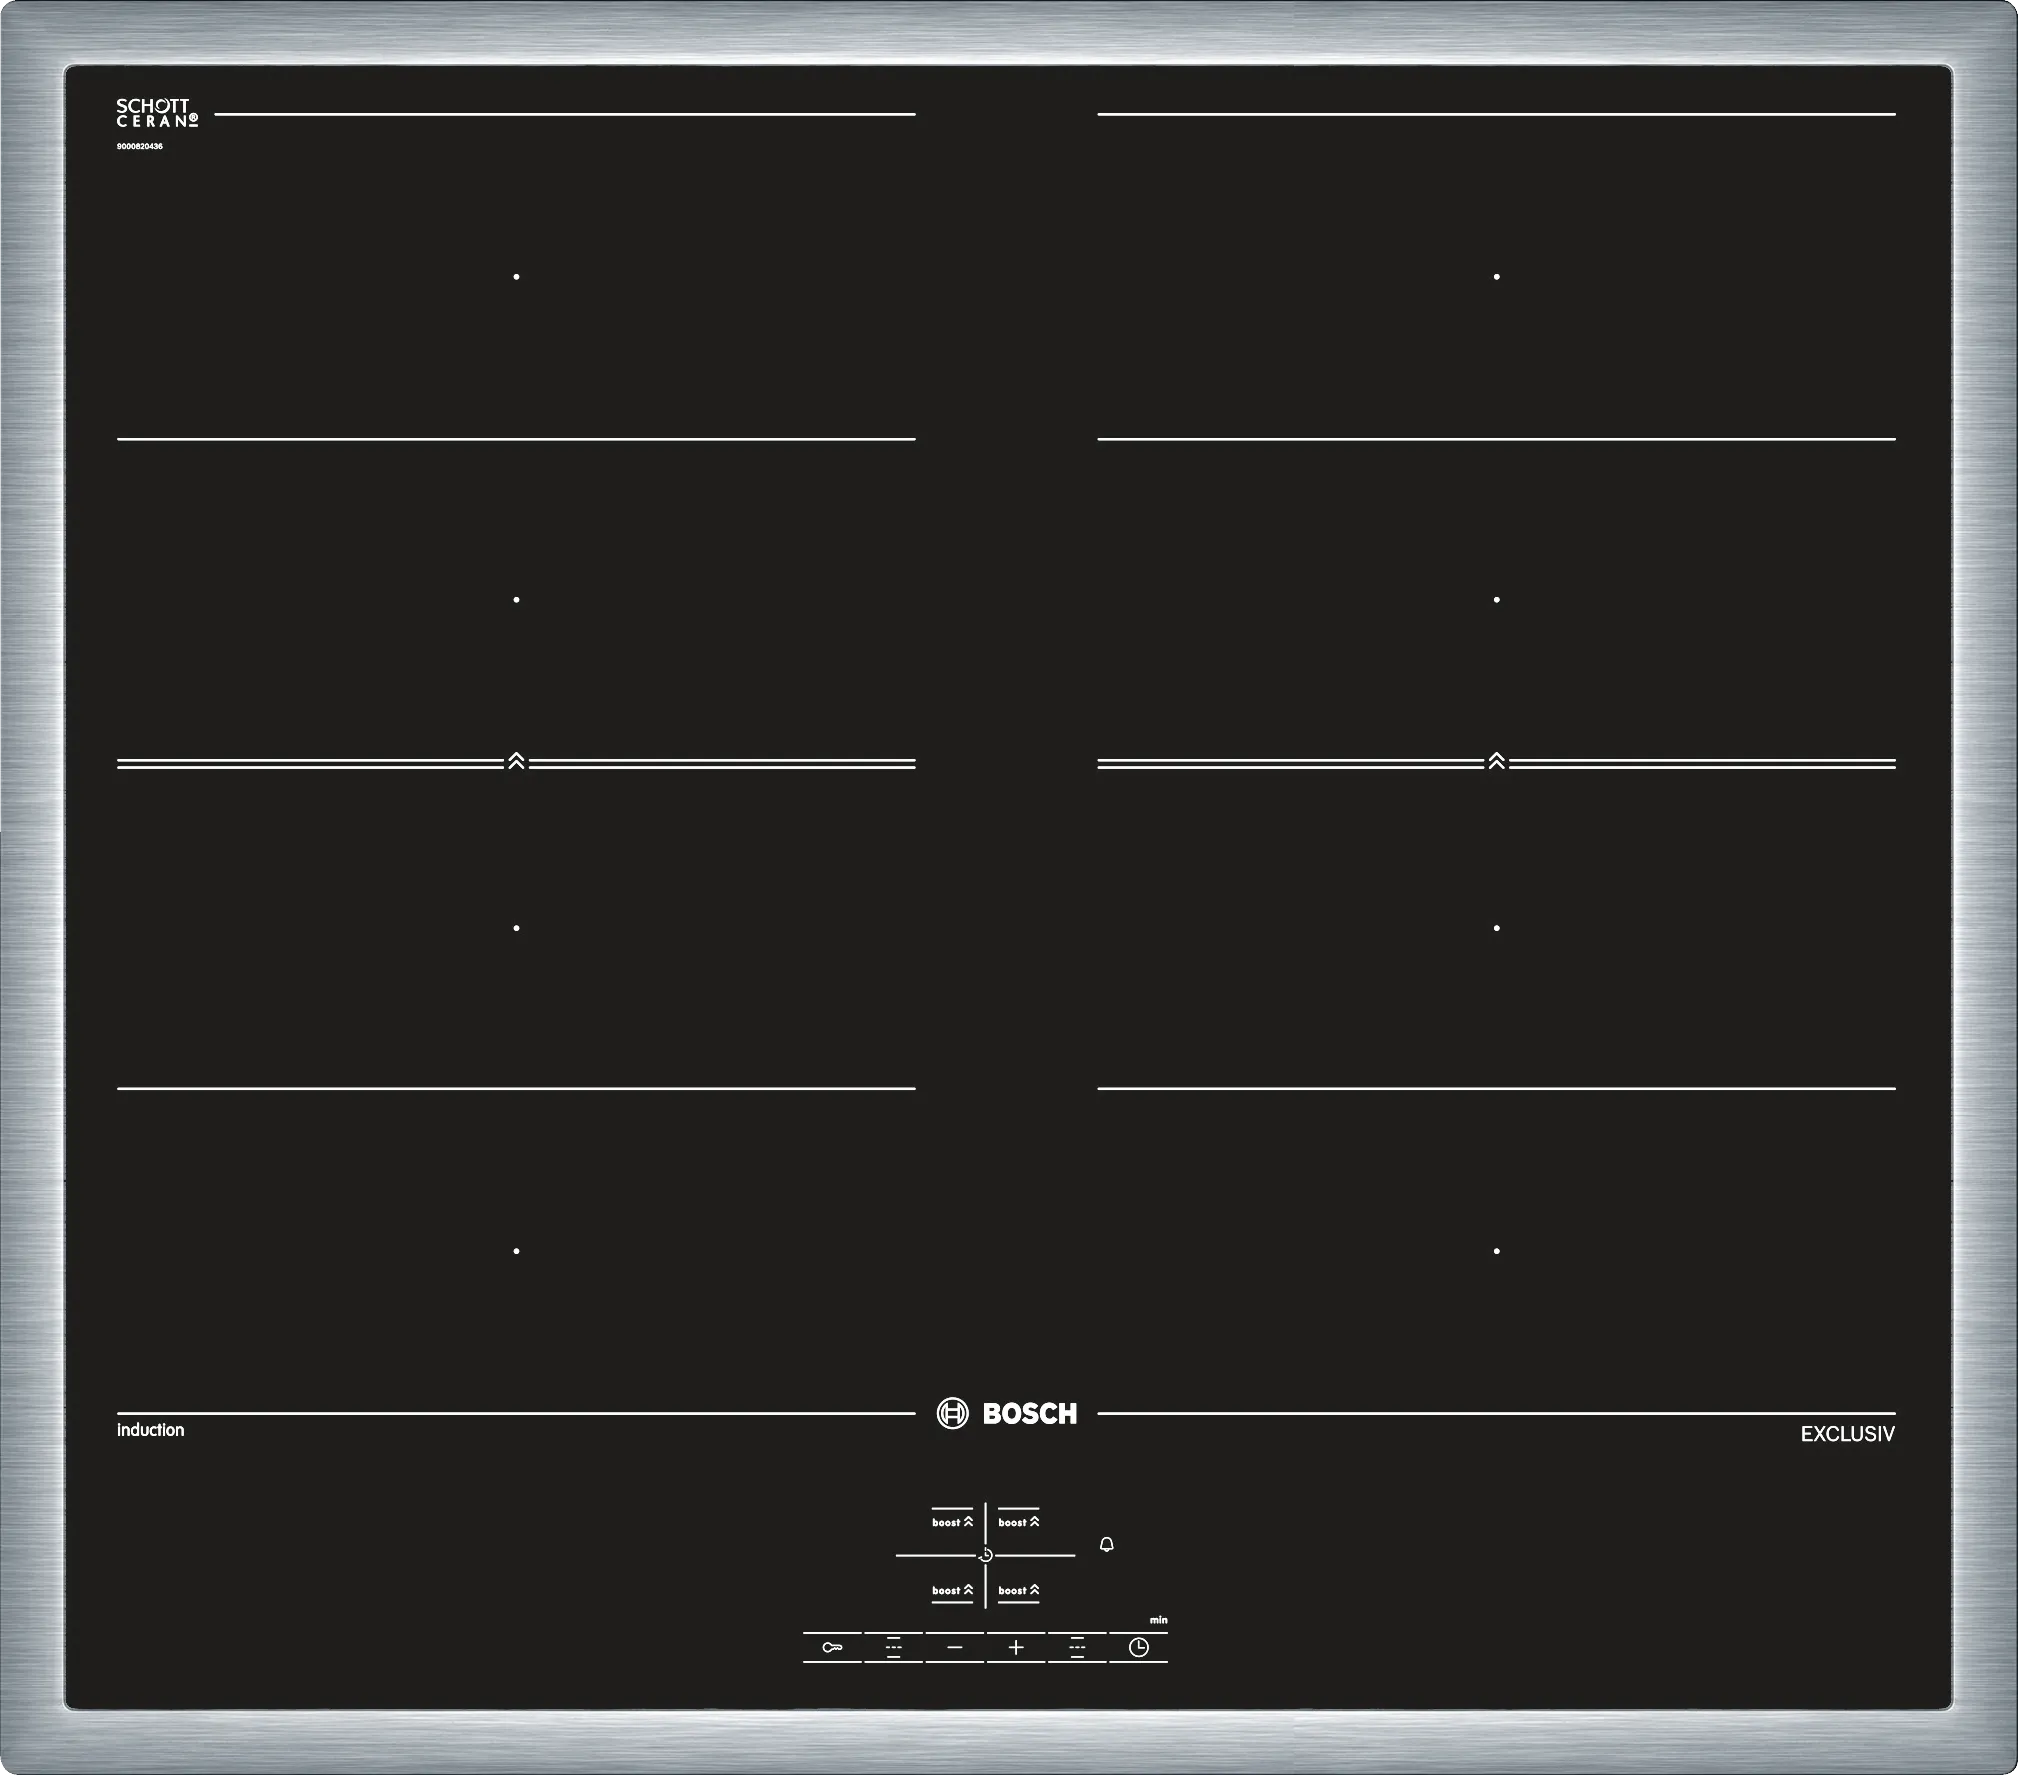Image resolution: width=2018 pixels, height=1775 pixels.
Task: Click the EXCLUSIV label
Action: click(x=1847, y=1434)
